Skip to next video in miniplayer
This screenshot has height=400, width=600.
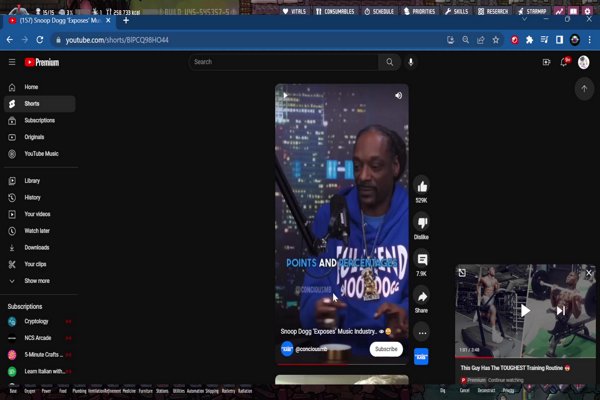click(x=561, y=311)
